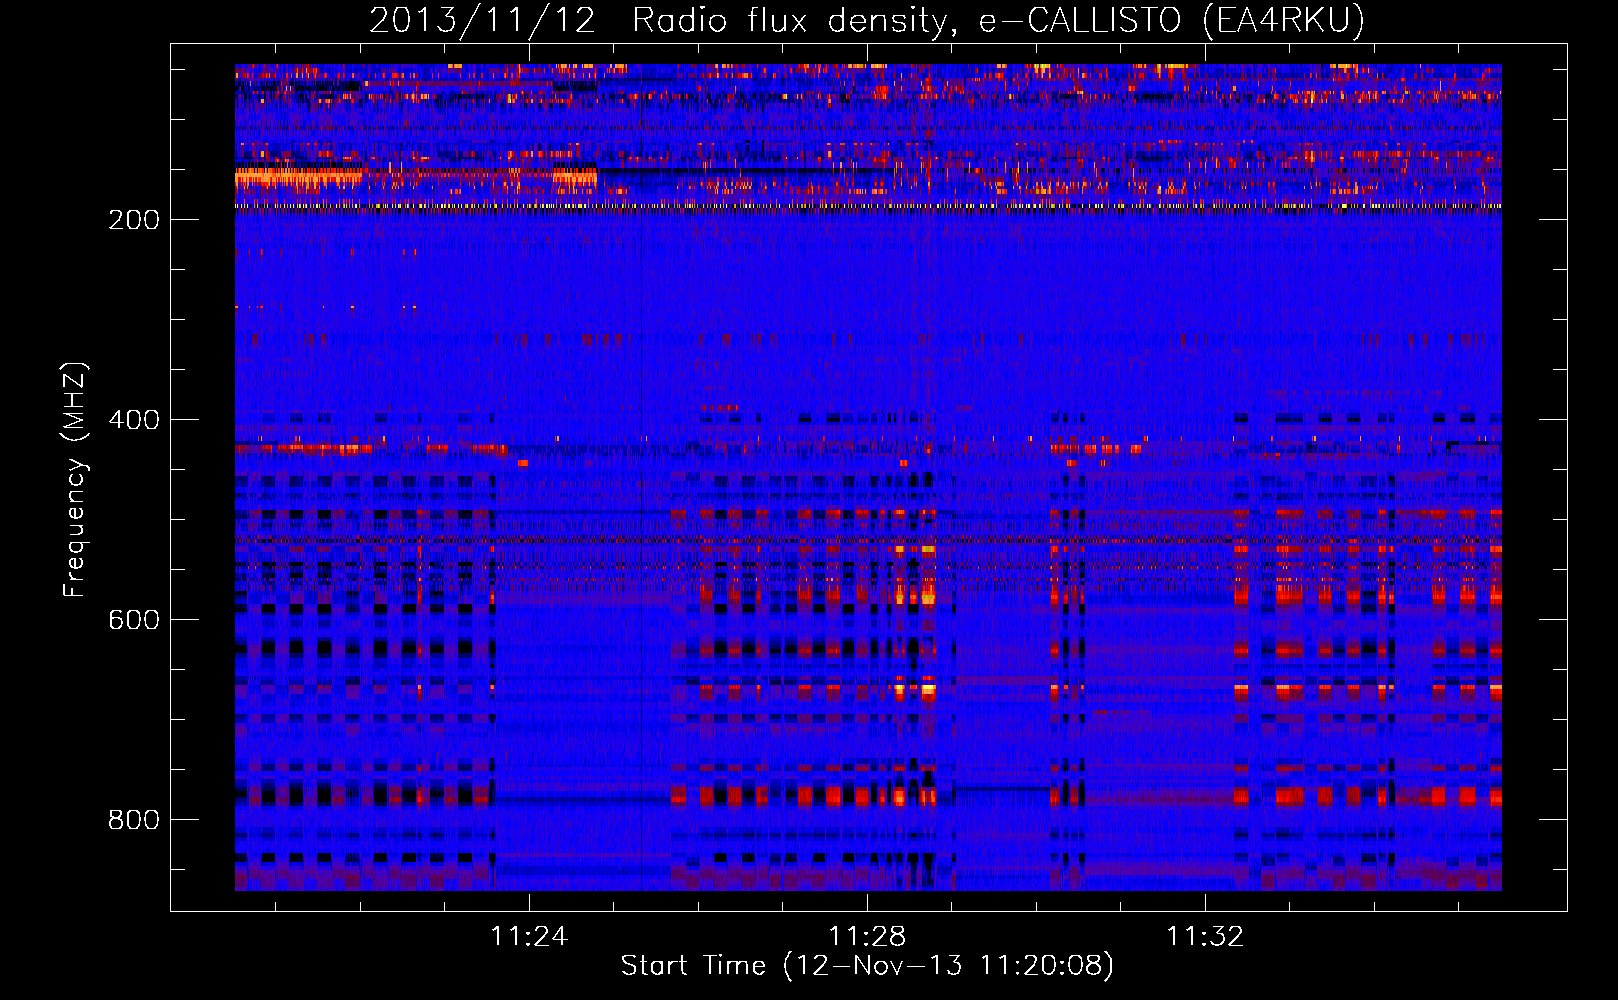Click the "11:24" time tick label

[x=529, y=936]
